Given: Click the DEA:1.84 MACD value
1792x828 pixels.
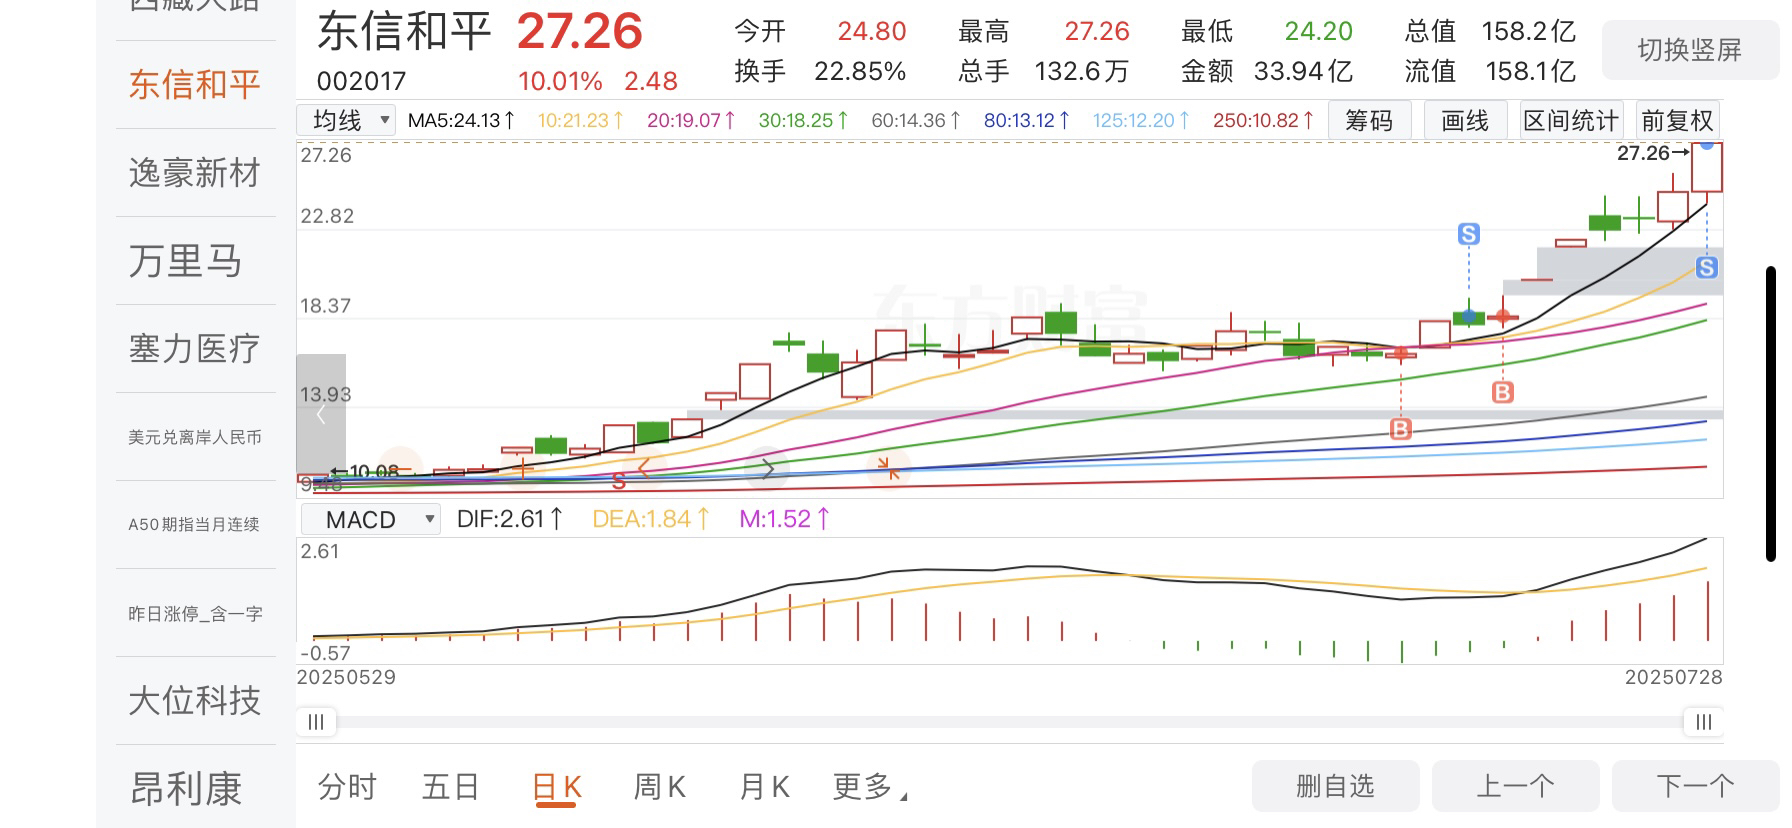Looking at the screenshot, I should 651,519.
